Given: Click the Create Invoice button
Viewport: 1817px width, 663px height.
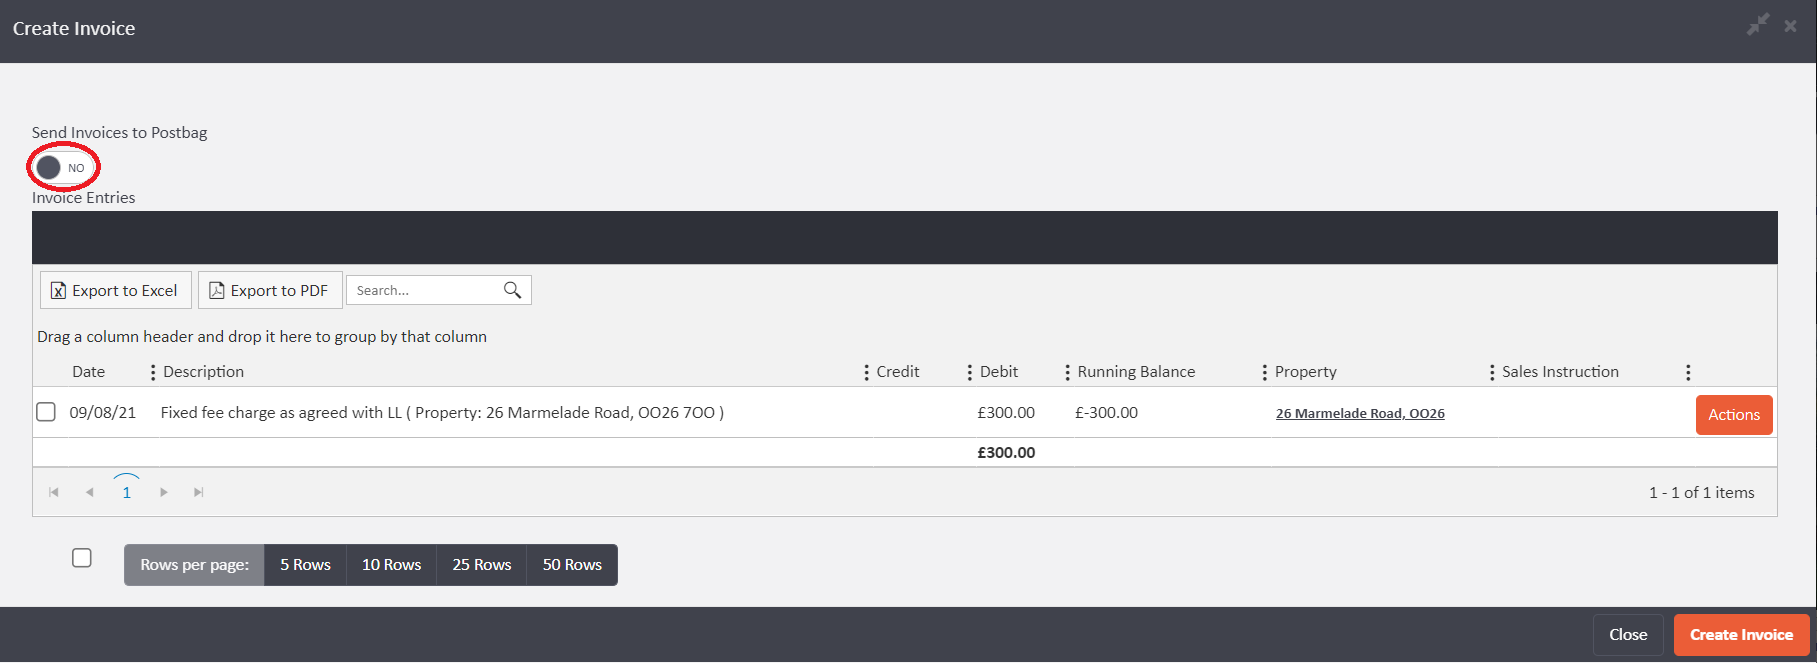Looking at the screenshot, I should click(x=1741, y=635).
